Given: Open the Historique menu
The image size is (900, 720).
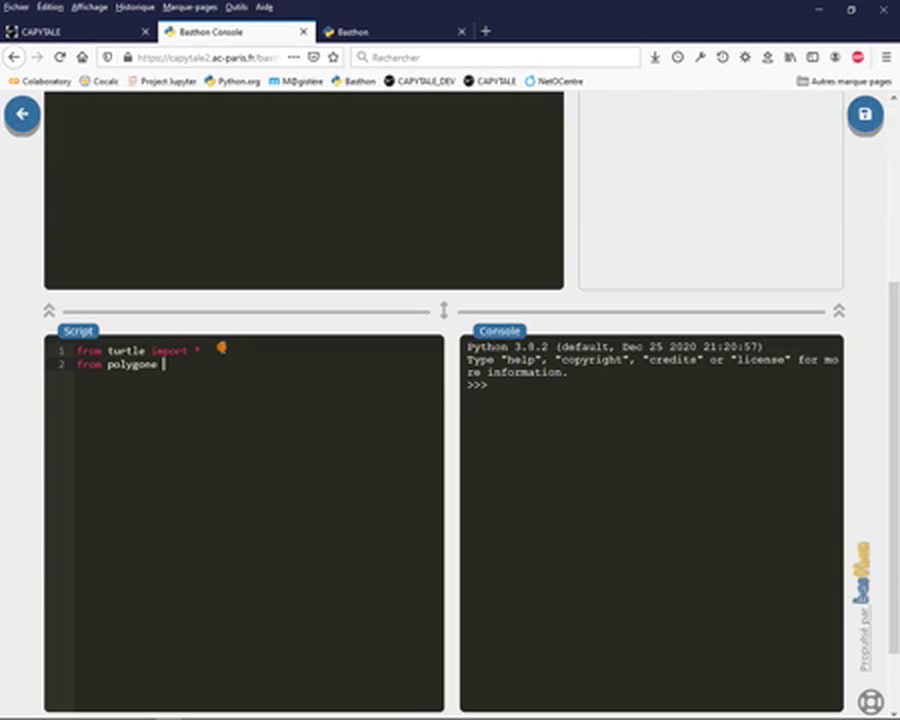Looking at the screenshot, I should [135, 7].
